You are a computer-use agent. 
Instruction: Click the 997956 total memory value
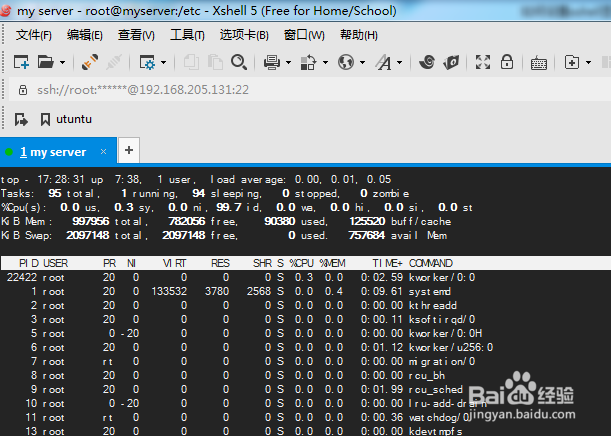point(91,221)
